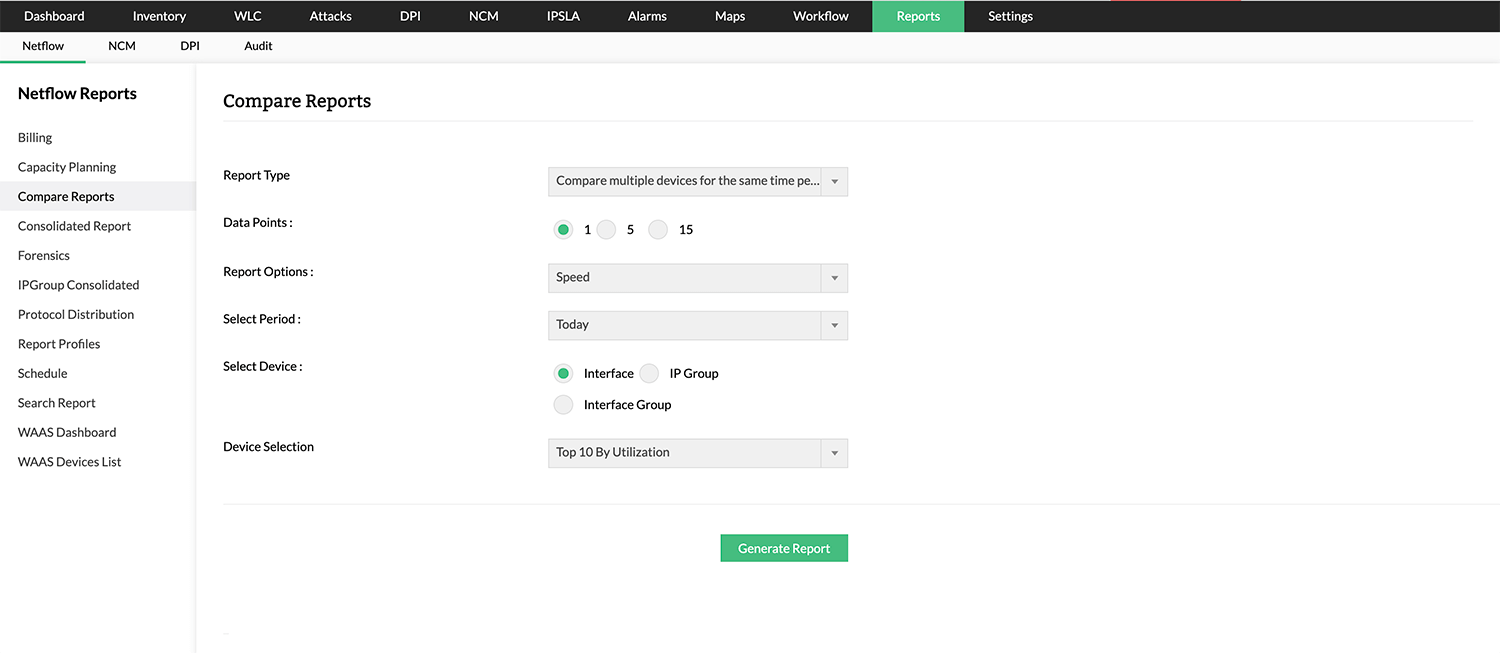Open the Report Type dropdown
This screenshot has height=653, width=1500.
click(834, 181)
